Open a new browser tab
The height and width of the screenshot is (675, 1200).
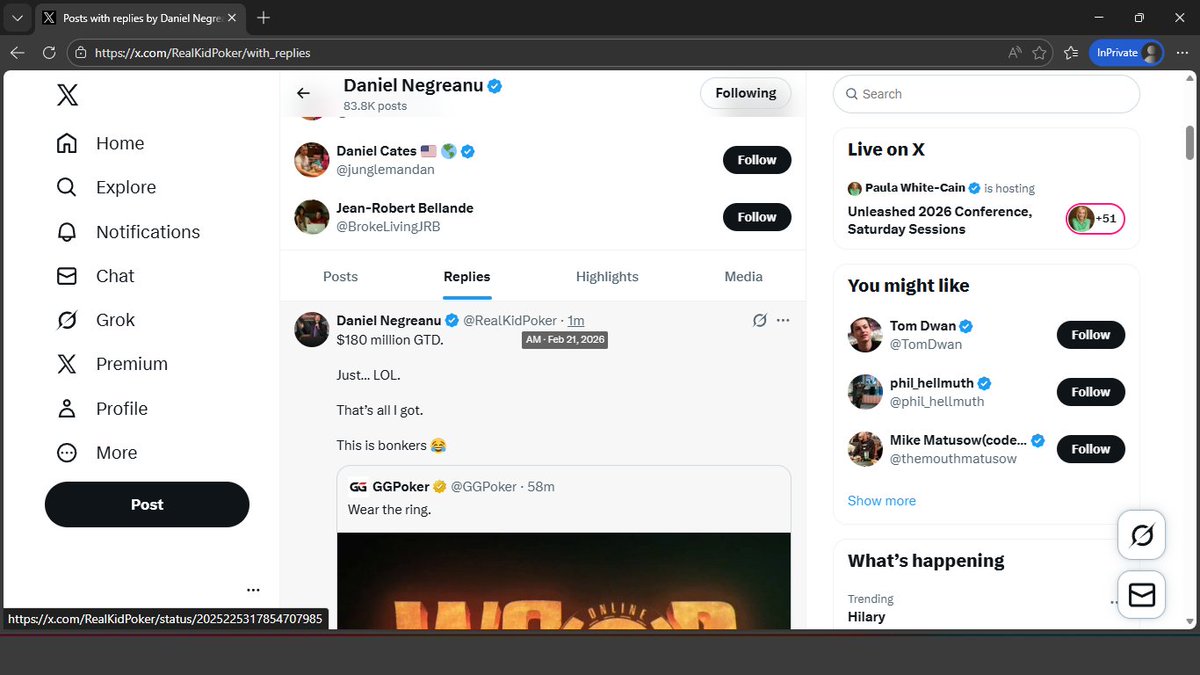coord(264,17)
